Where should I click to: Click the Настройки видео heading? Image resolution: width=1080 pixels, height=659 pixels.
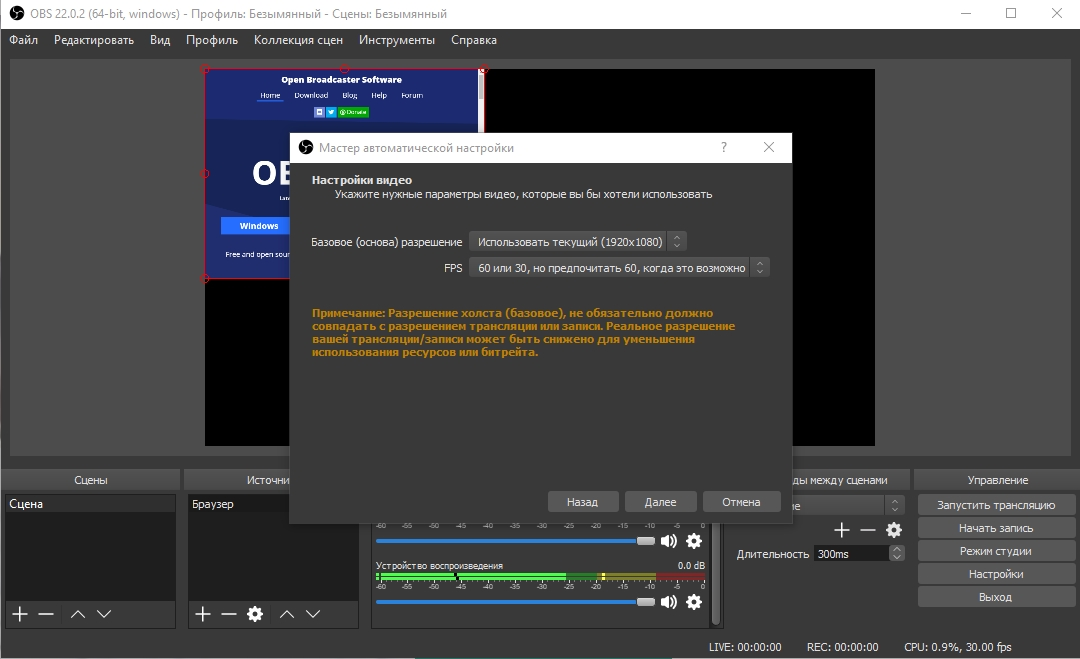pos(362,180)
